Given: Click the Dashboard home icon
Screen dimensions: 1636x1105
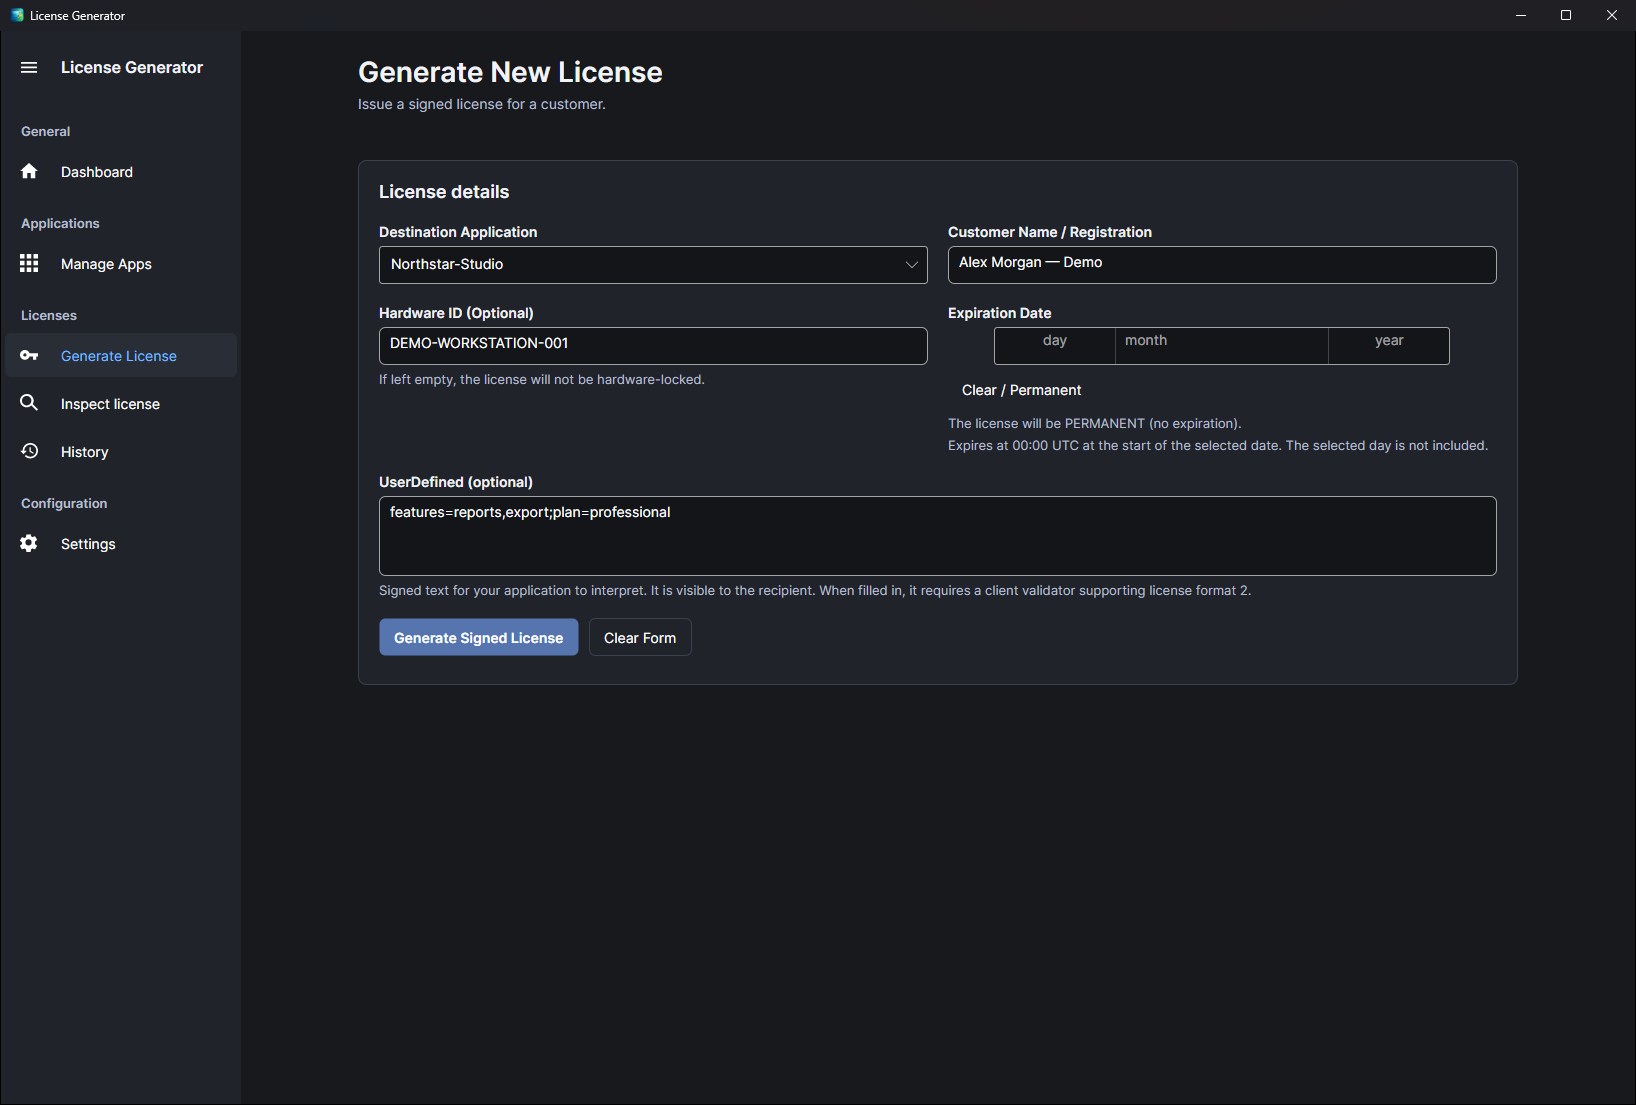Looking at the screenshot, I should click(x=29, y=171).
